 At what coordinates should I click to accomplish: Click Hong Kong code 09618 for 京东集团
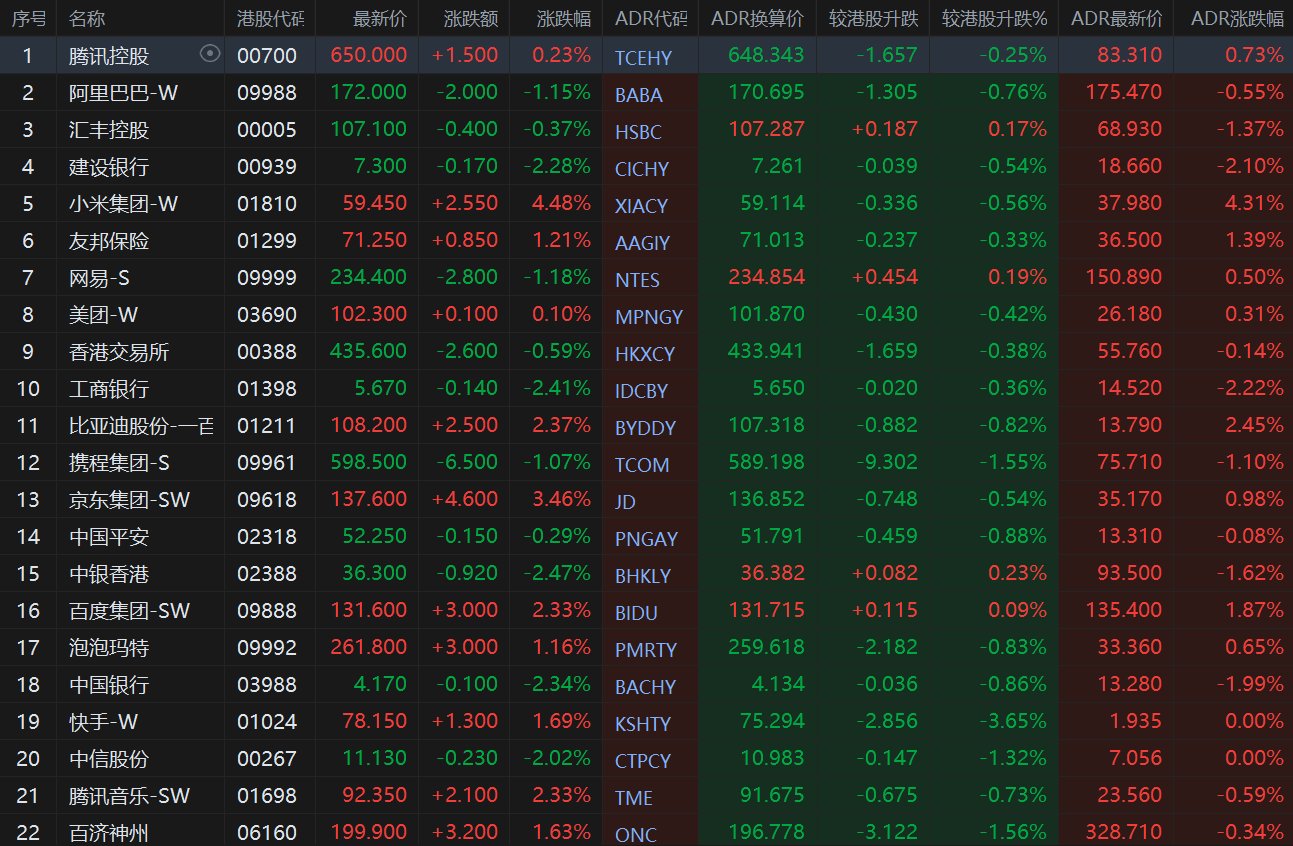point(267,500)
